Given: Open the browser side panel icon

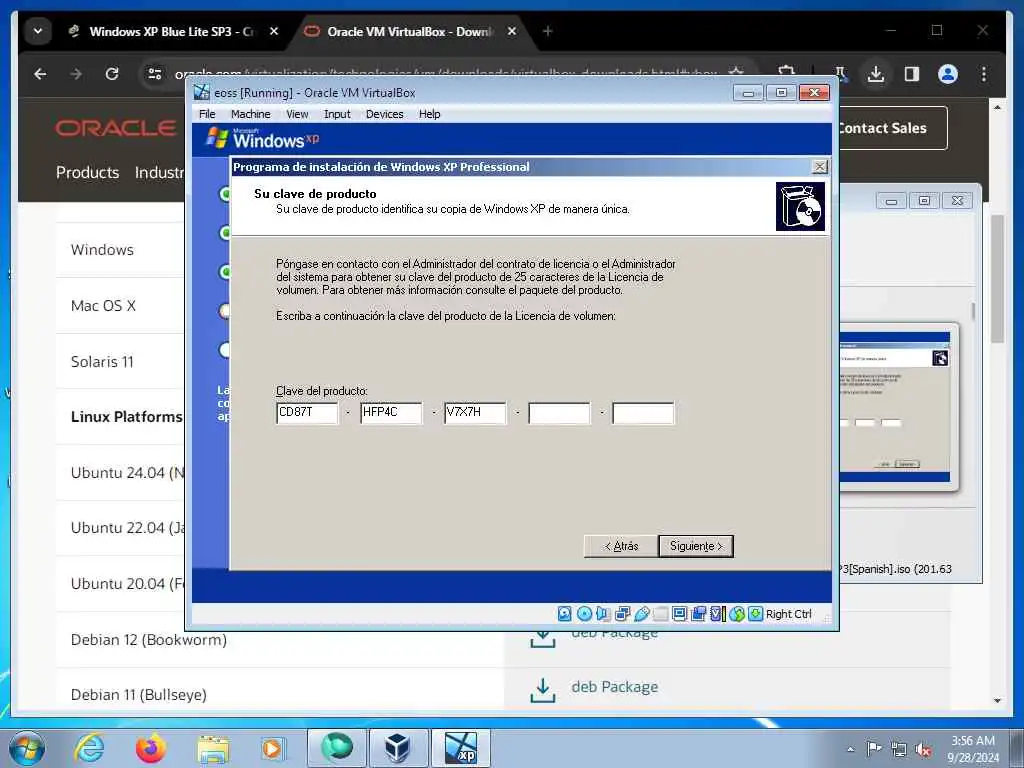Looking at the screenshot, I should (912, 74).
